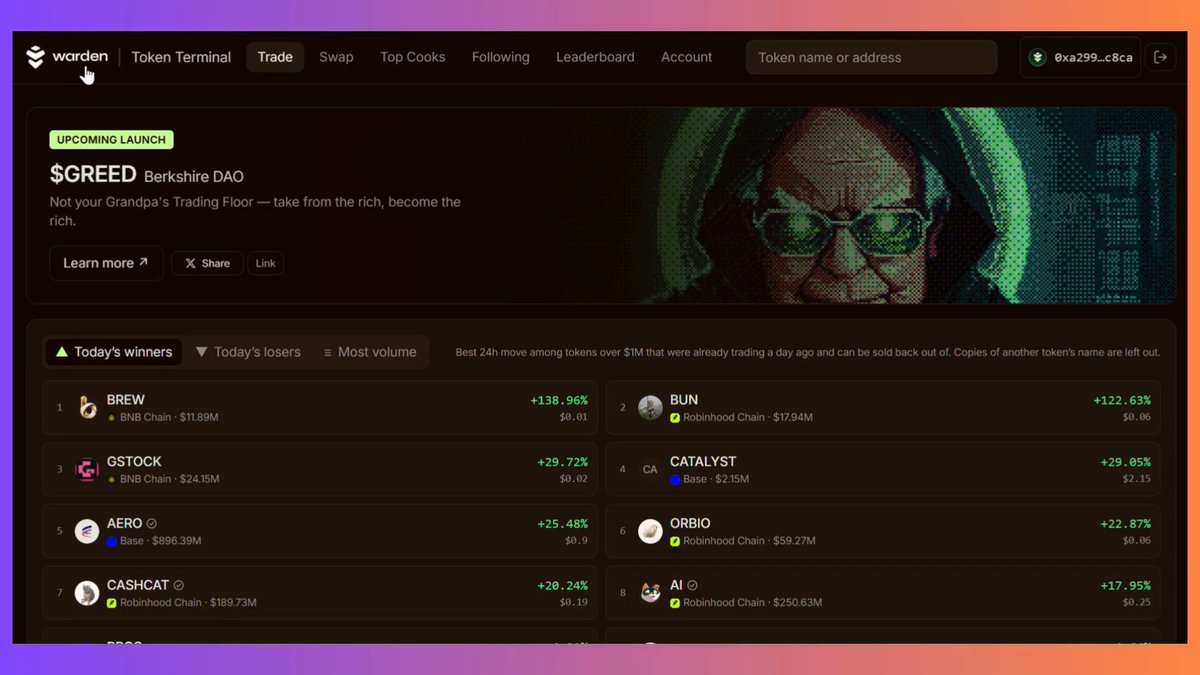Viewport: 1200px width, 675px height.
Task: Open the CASHCAT token icon
Action: (87, 593)
